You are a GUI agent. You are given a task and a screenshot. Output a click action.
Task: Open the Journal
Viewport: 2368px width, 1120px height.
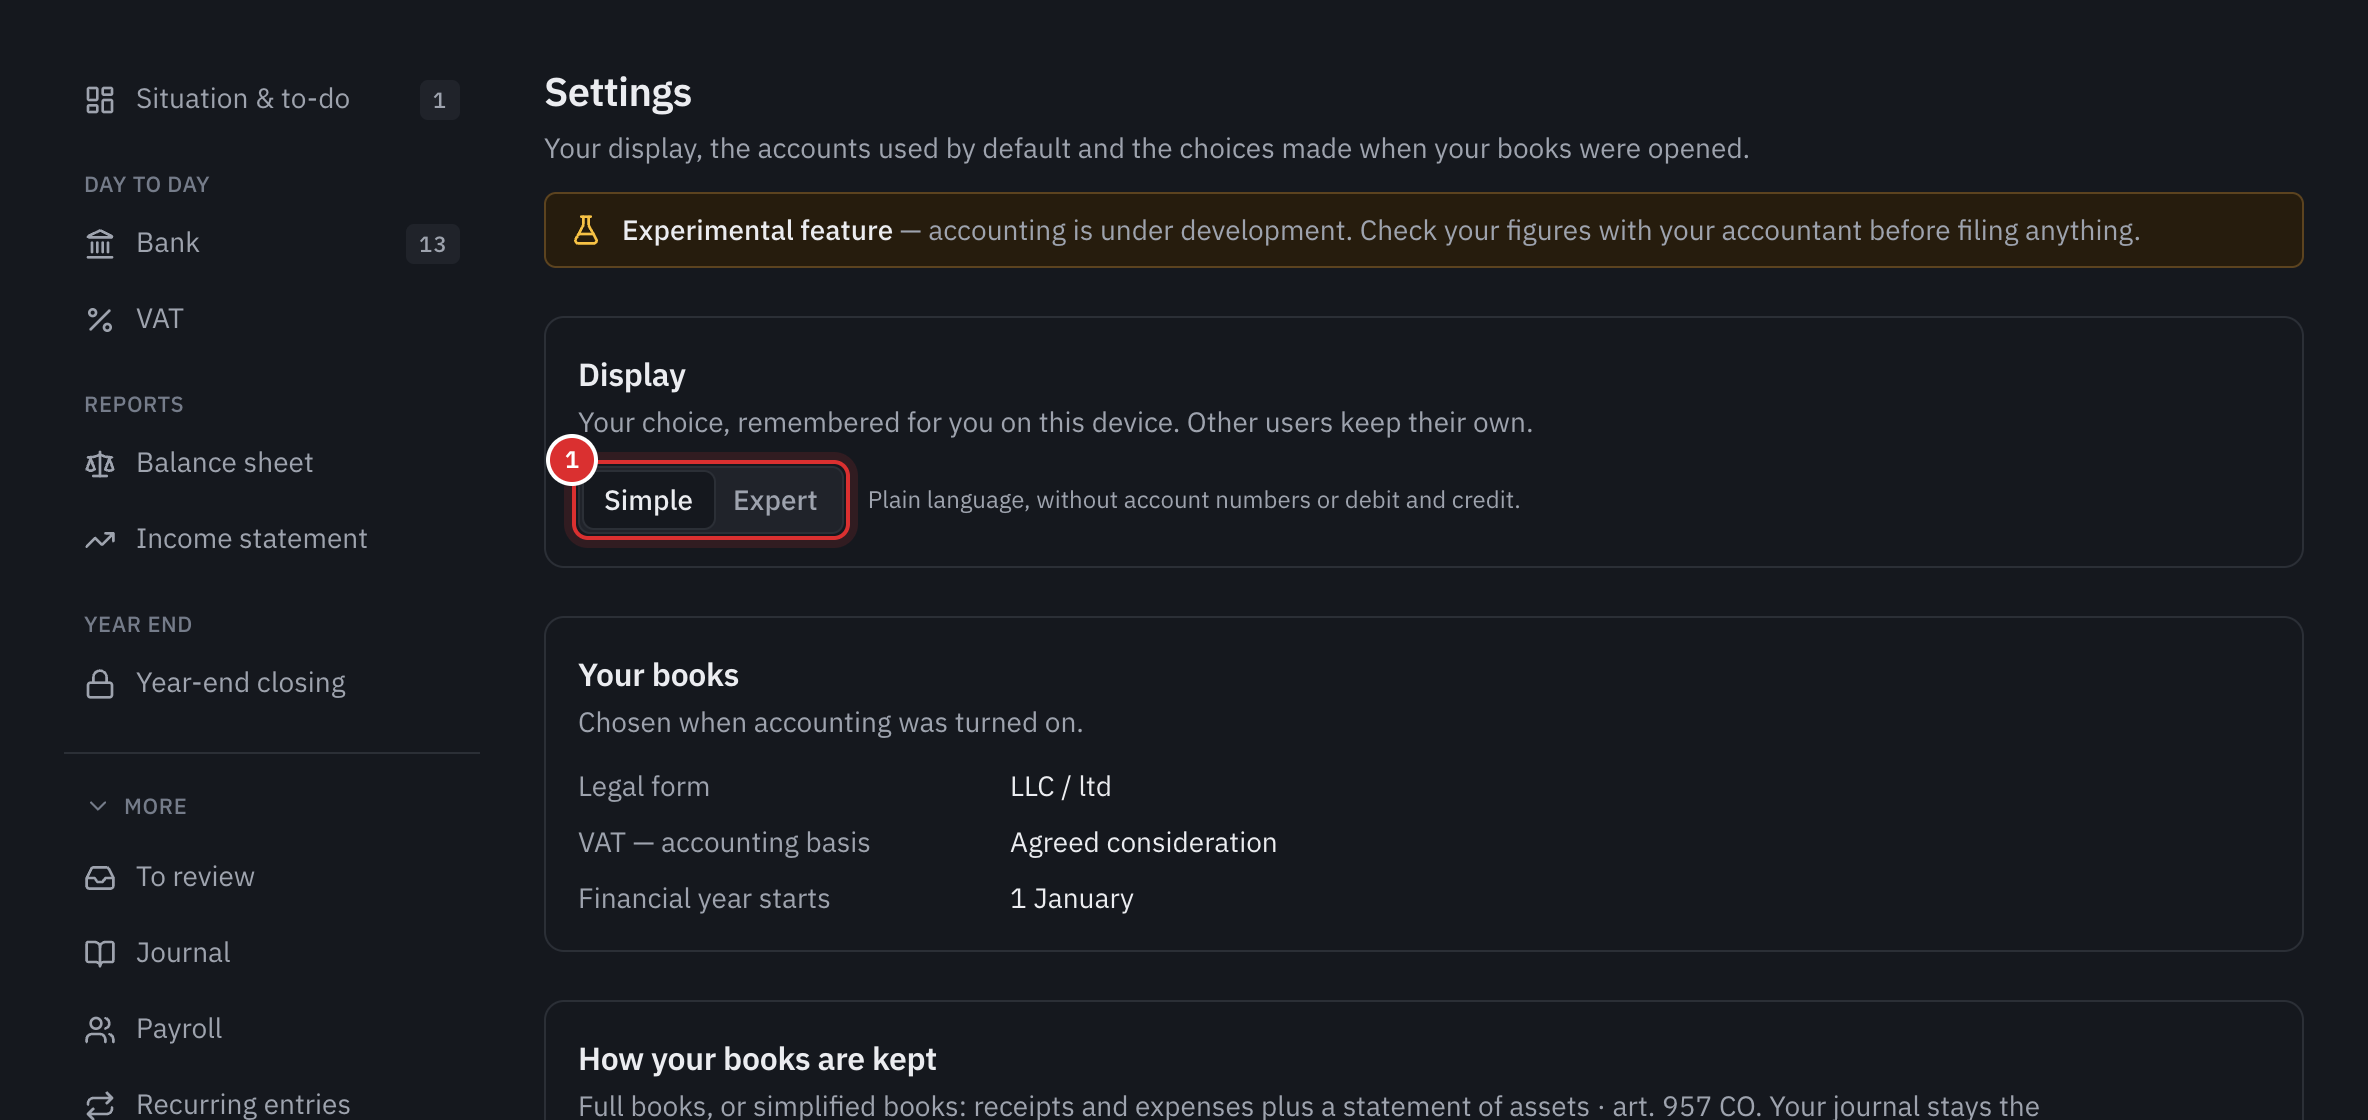click(272, 953)
